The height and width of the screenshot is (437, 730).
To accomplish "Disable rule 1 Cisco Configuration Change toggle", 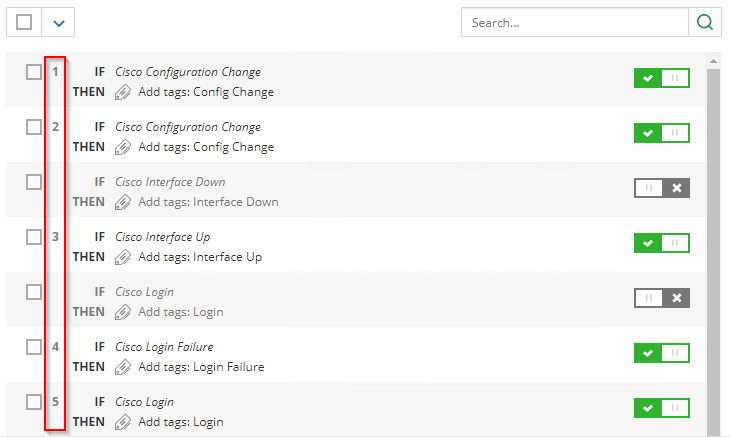I will point(661,78).
